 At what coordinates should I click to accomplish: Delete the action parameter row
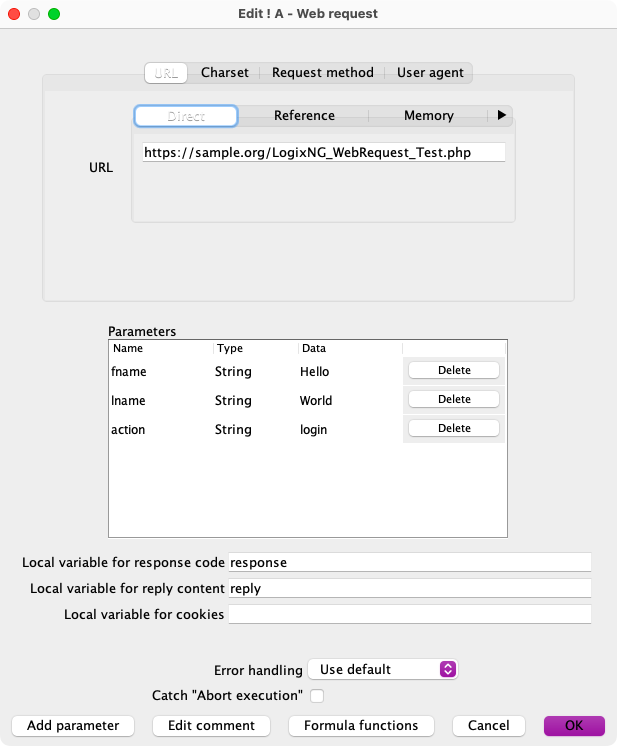tap(454, 428)
